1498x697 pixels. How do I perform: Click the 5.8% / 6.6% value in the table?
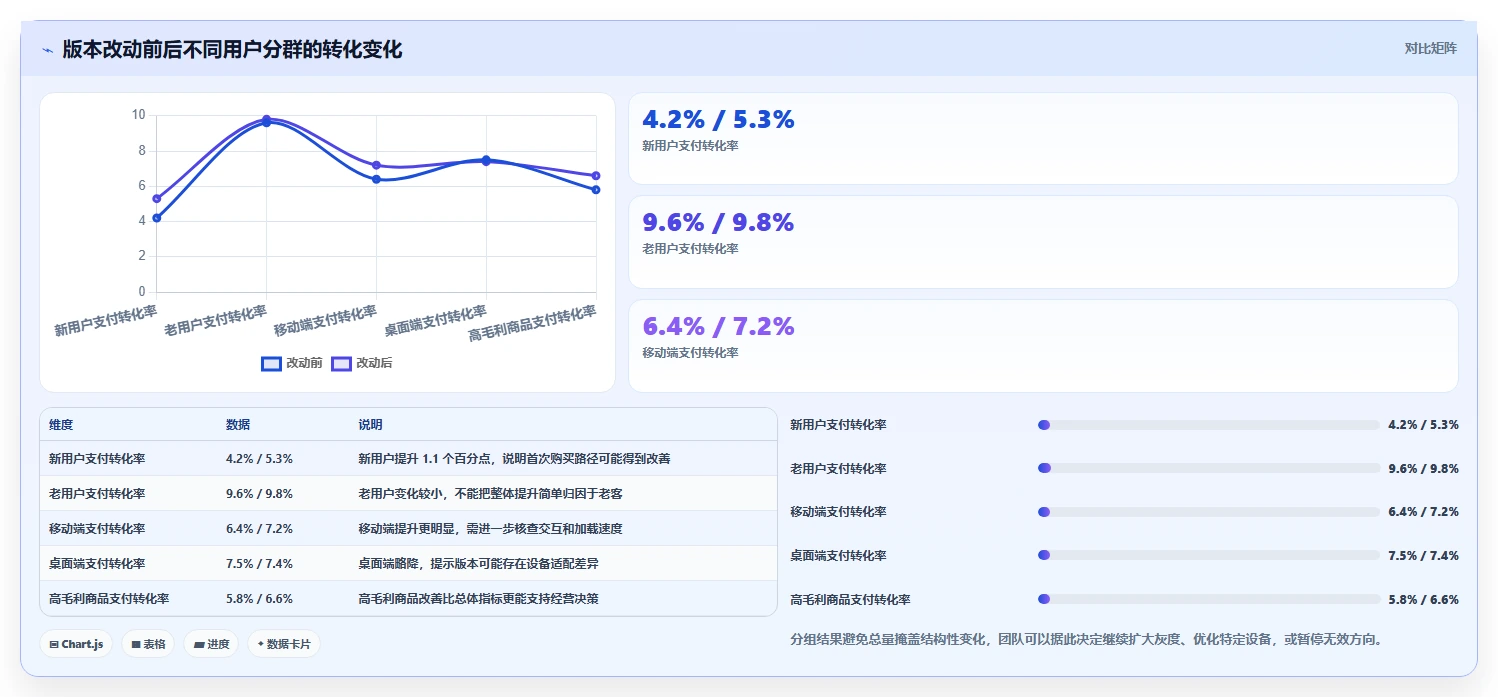259,599
